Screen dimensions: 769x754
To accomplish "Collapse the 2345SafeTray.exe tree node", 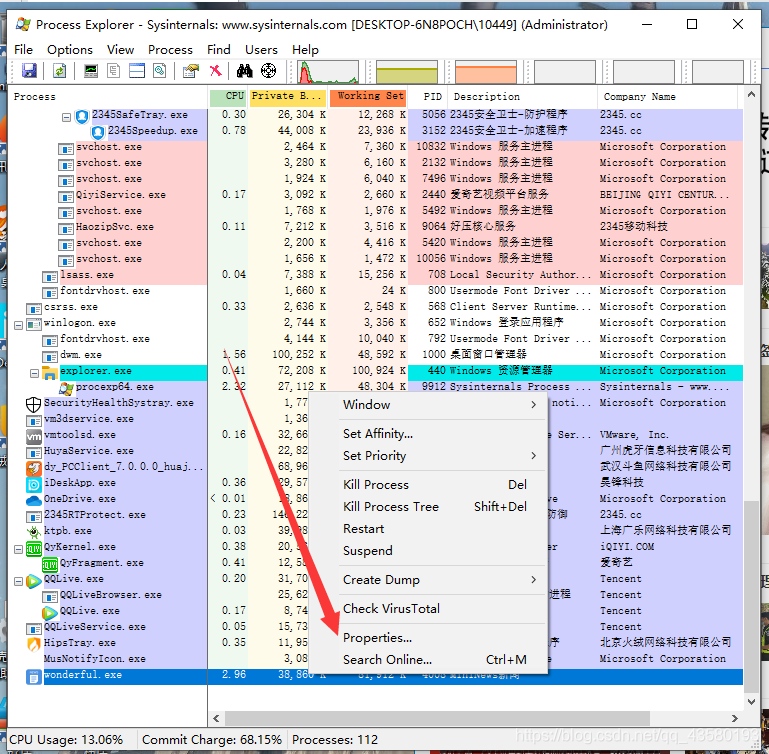I will point(66,117).
